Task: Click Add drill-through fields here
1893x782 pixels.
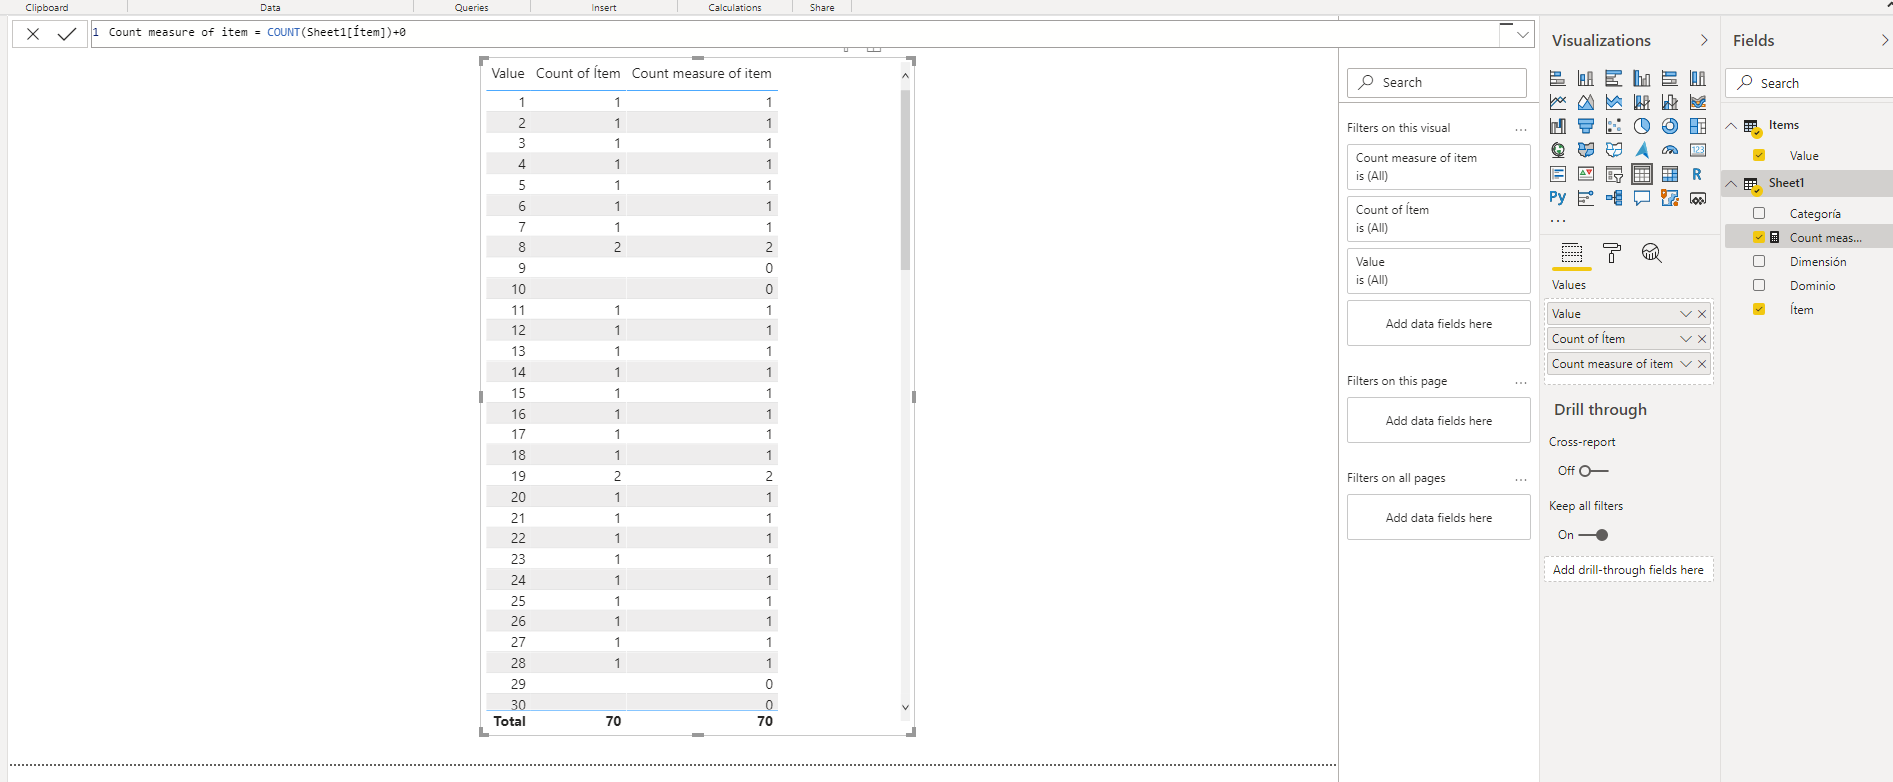Action: (x=1628, y=570)
